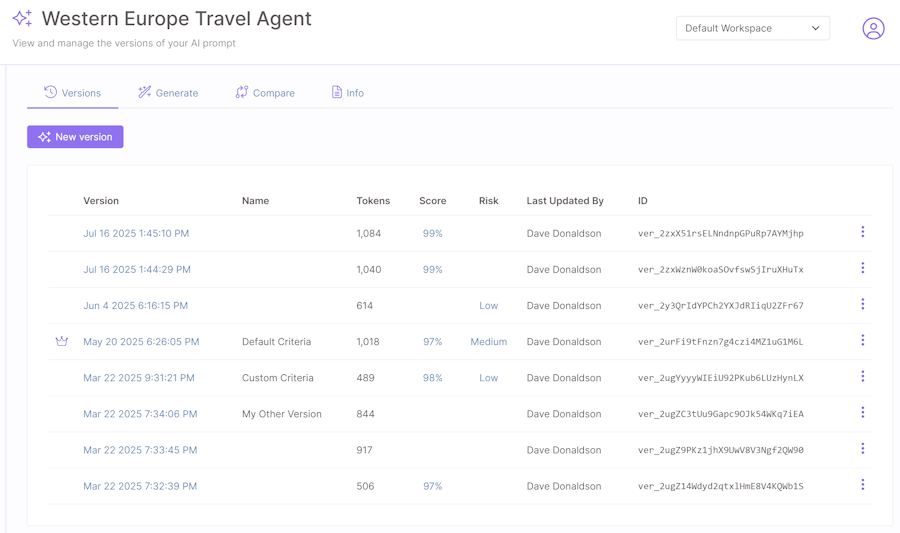Open three-dot menu for Default Criteria row
900x533 pixels.
(862, 341)
